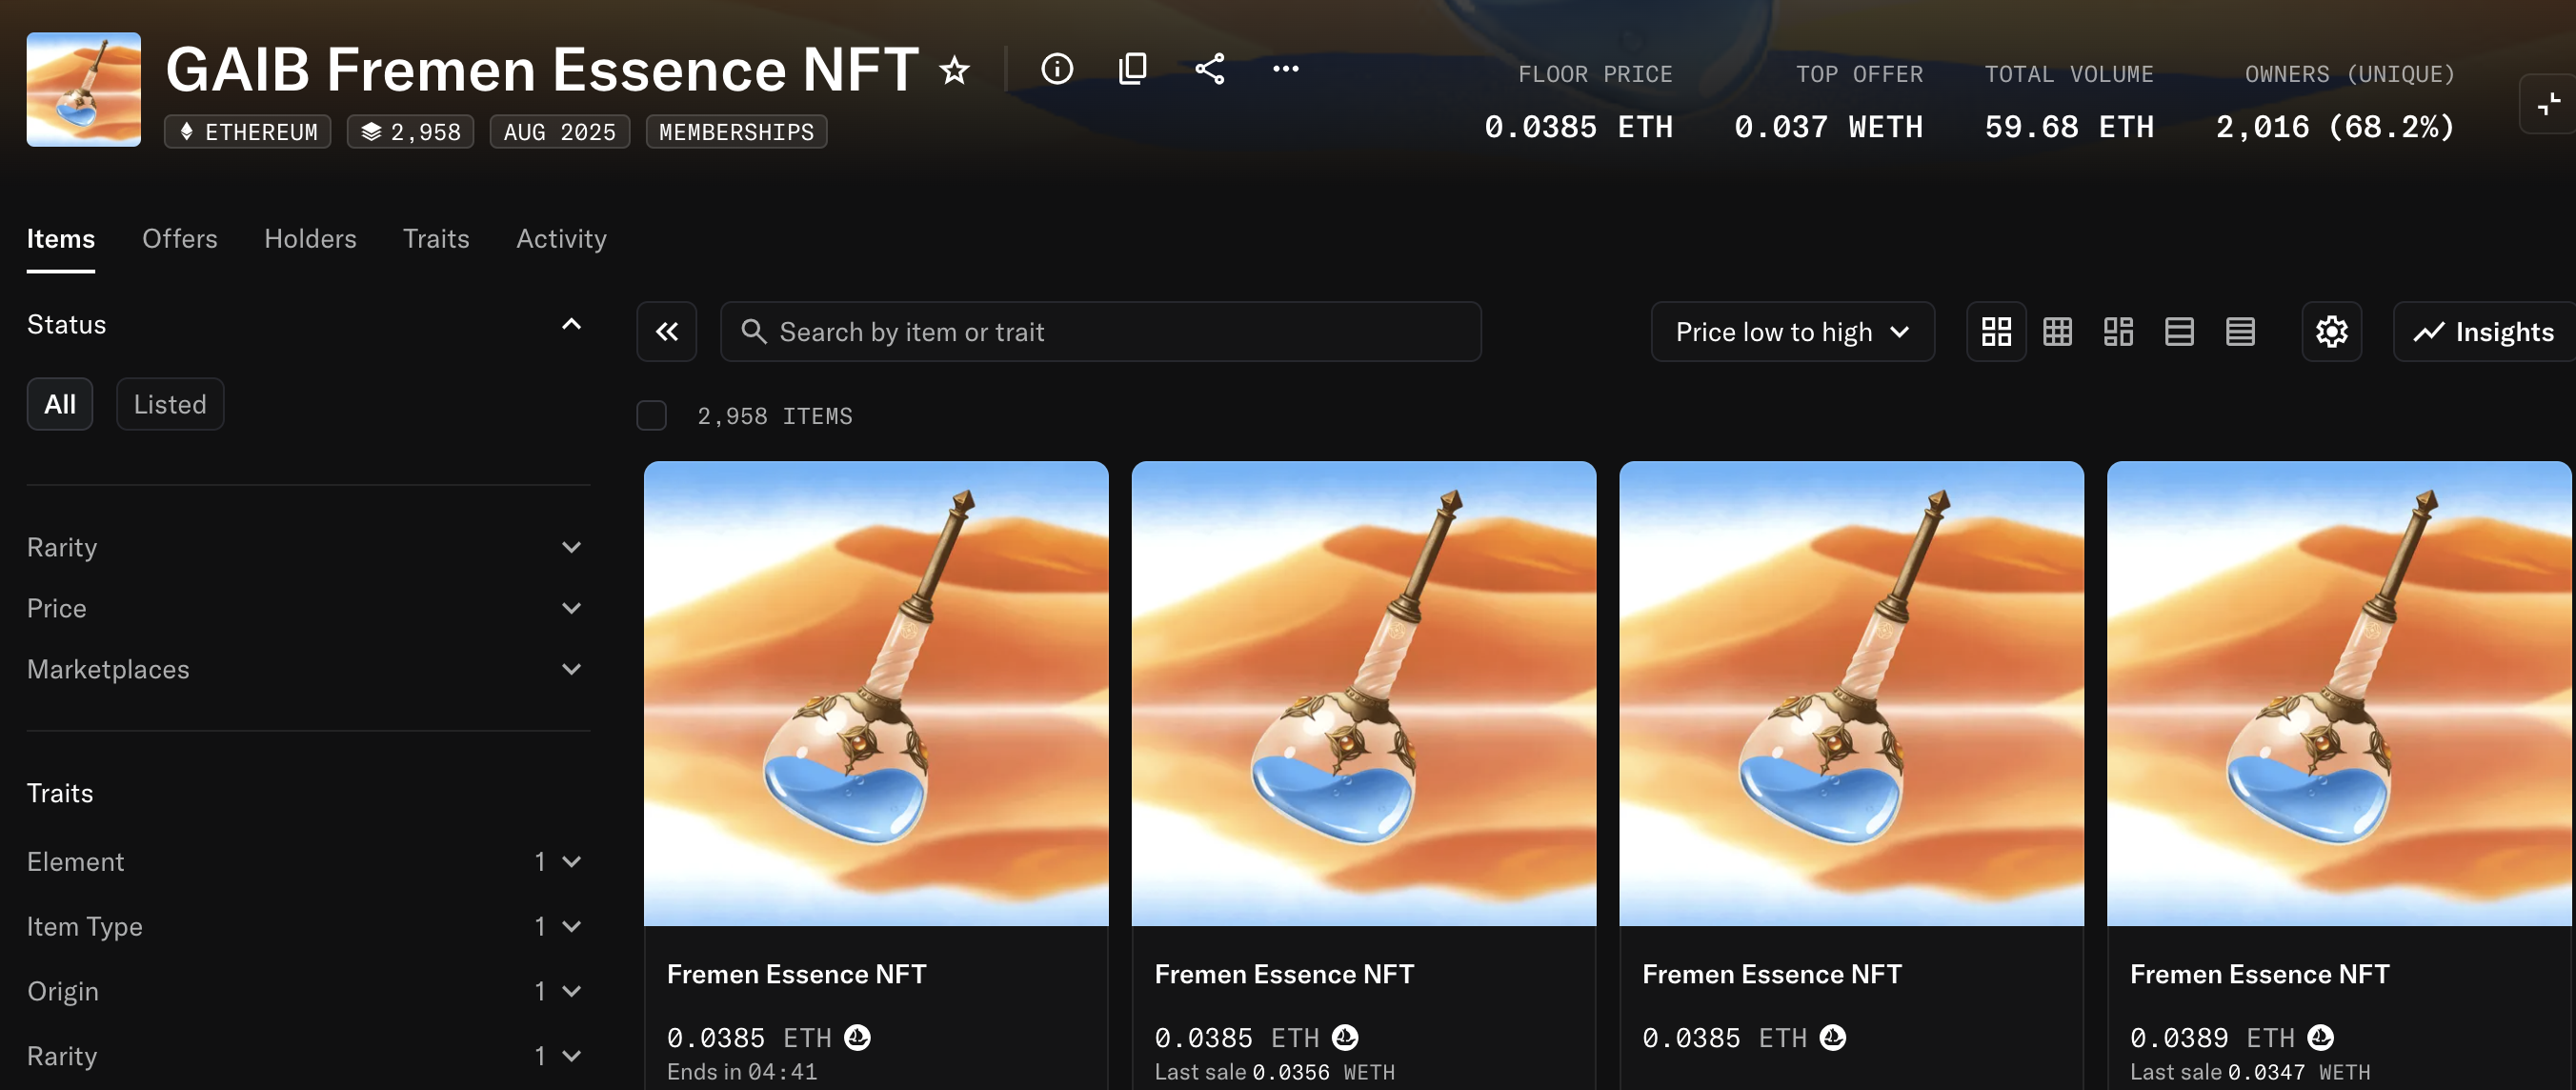Click the collapse banner icon at right edge

(2549, 104)
